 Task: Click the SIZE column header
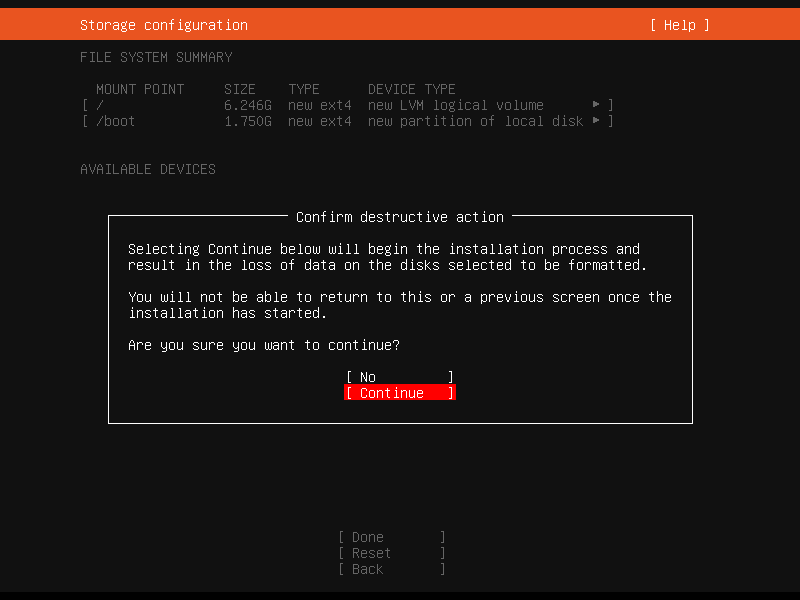pyautogui.click(x=240, y=89)
